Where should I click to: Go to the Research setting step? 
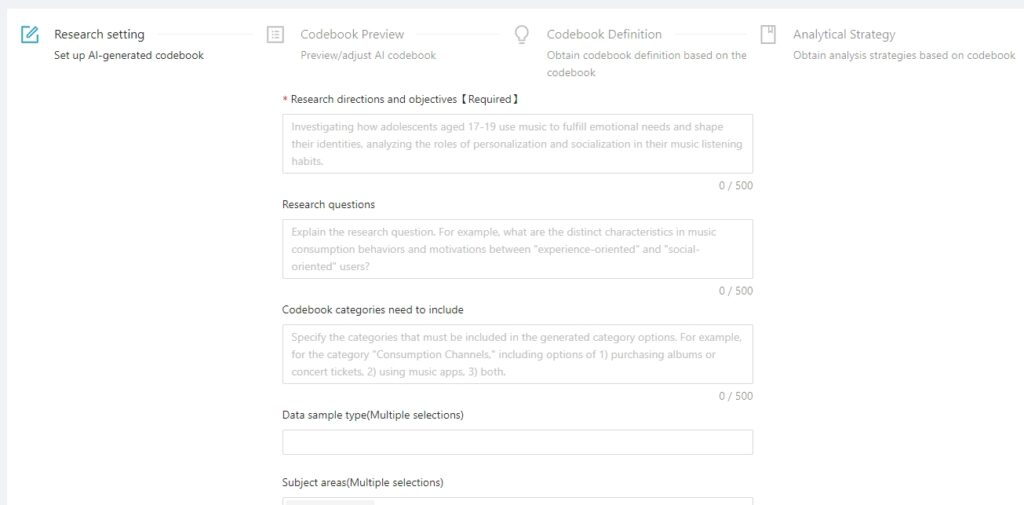tap(99, 35)
